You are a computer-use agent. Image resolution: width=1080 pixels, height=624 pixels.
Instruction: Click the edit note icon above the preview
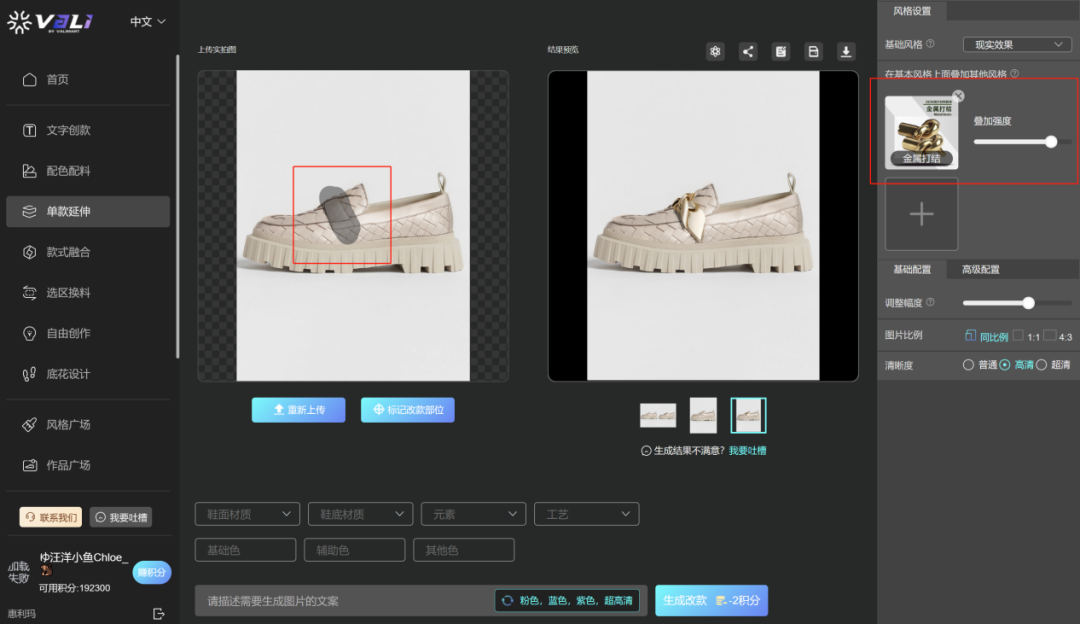tap(781, 52)
